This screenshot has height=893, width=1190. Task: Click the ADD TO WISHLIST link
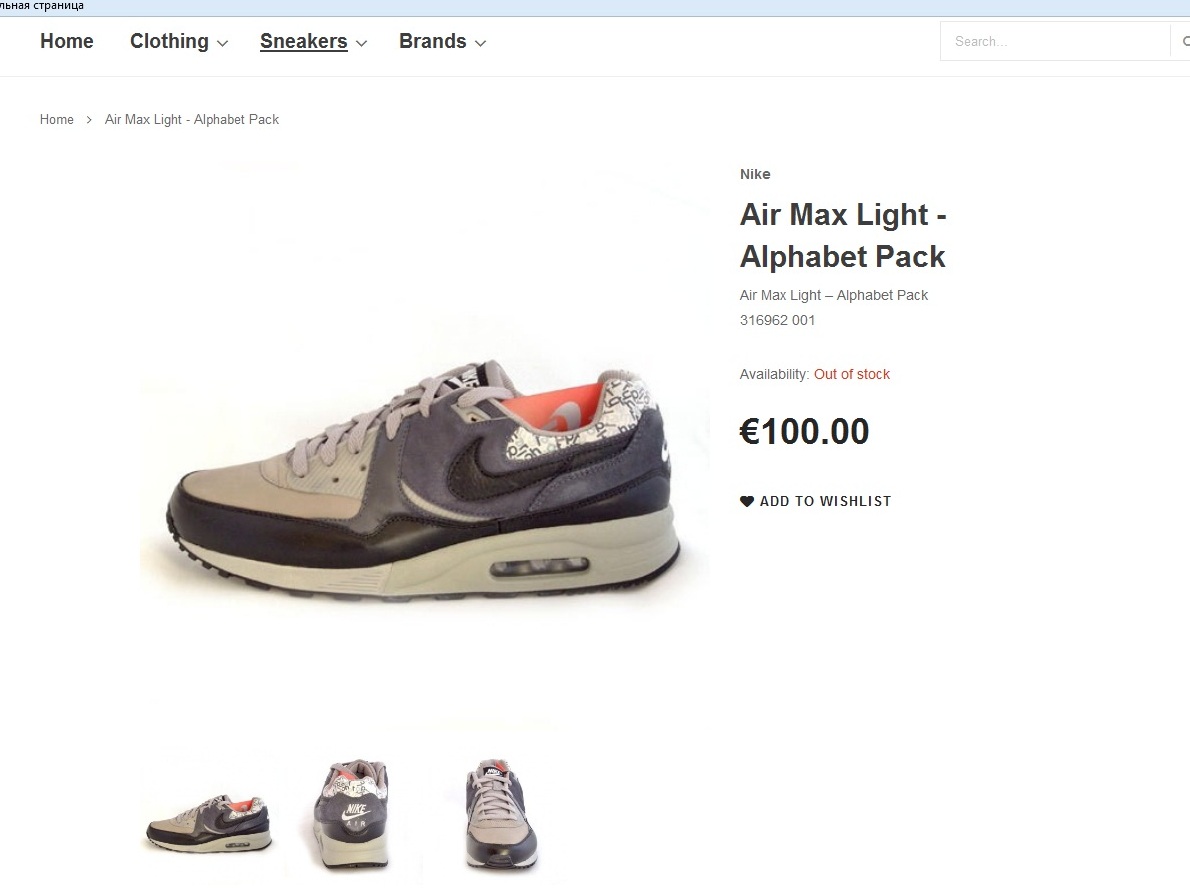point(825,502)
